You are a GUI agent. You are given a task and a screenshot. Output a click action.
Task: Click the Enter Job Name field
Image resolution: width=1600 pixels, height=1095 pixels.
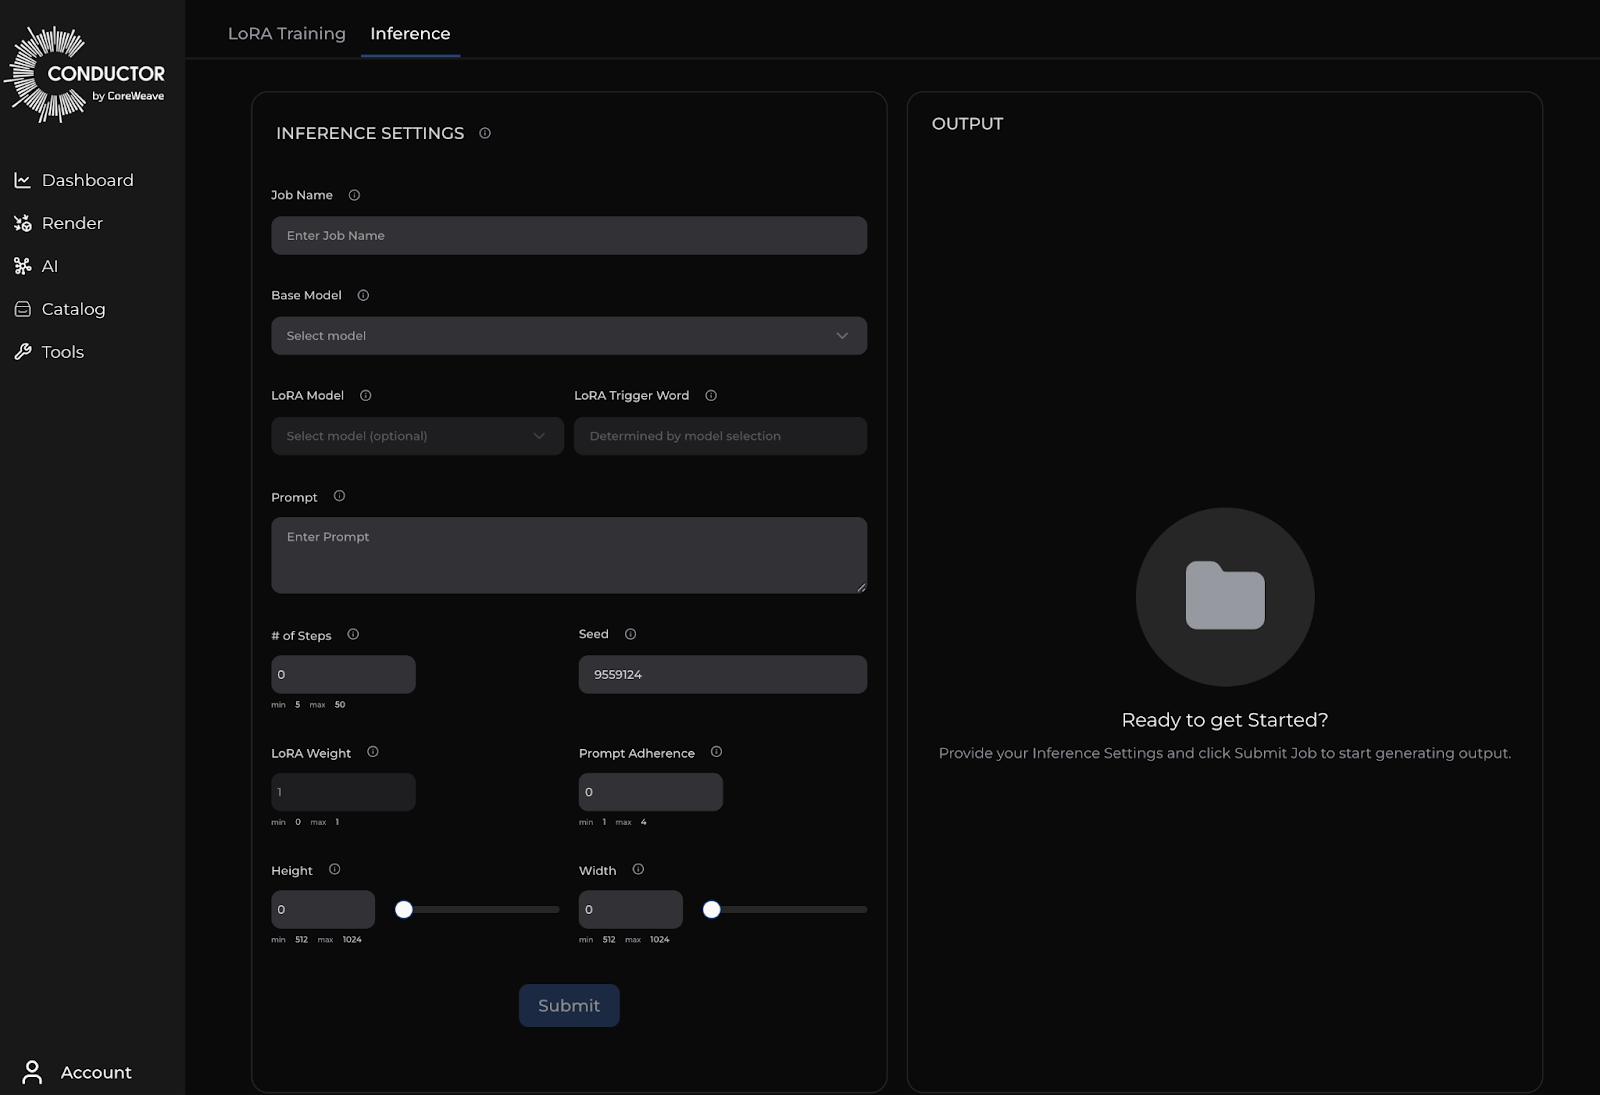pos(568,236)
